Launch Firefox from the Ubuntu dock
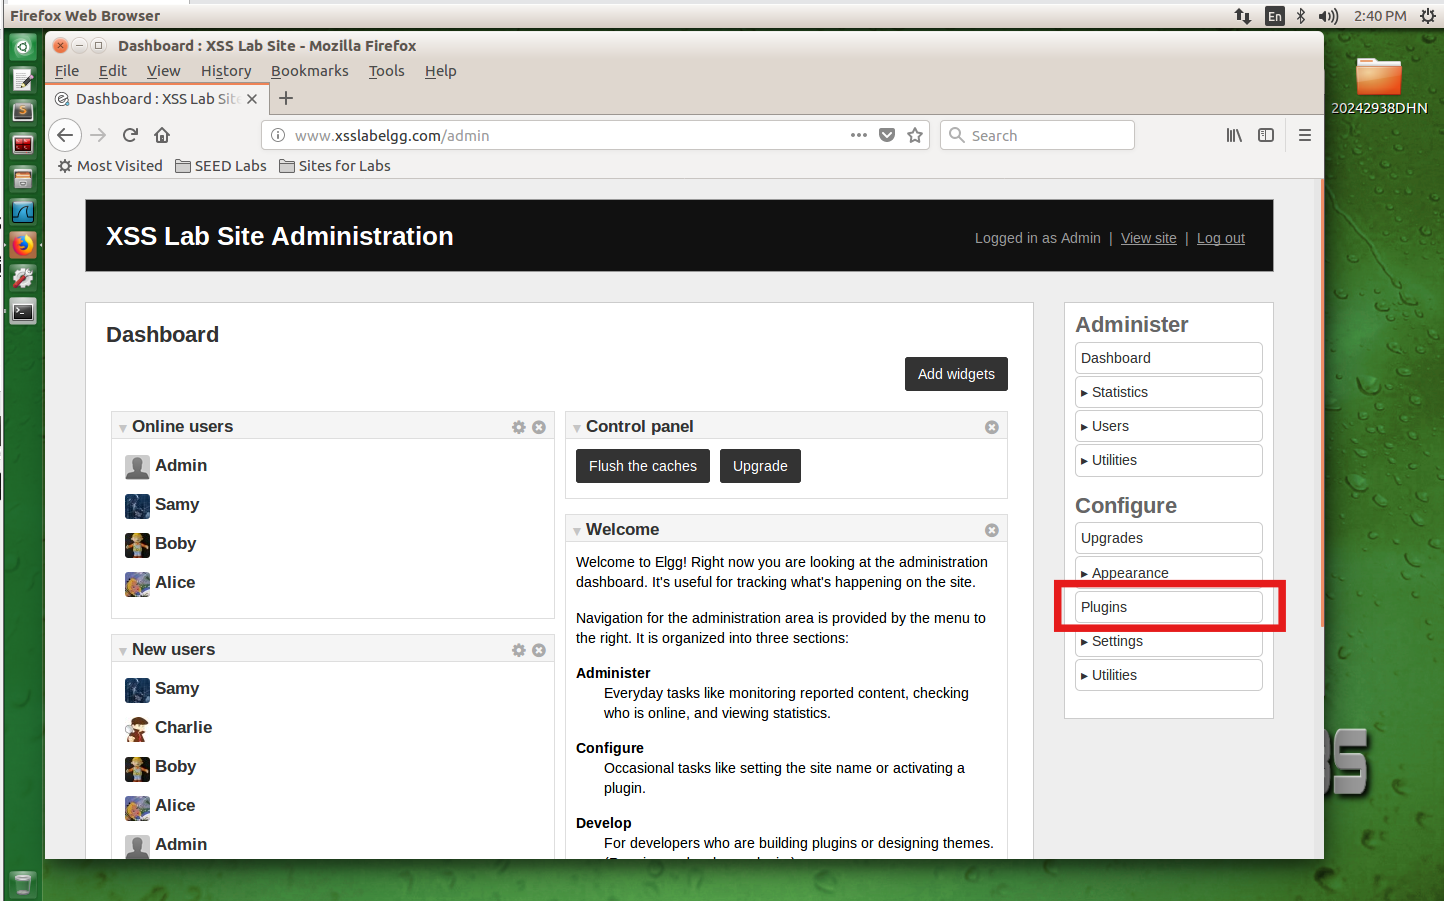The width and height of the screenshot is (1444, 901). [x=23, y=245]
